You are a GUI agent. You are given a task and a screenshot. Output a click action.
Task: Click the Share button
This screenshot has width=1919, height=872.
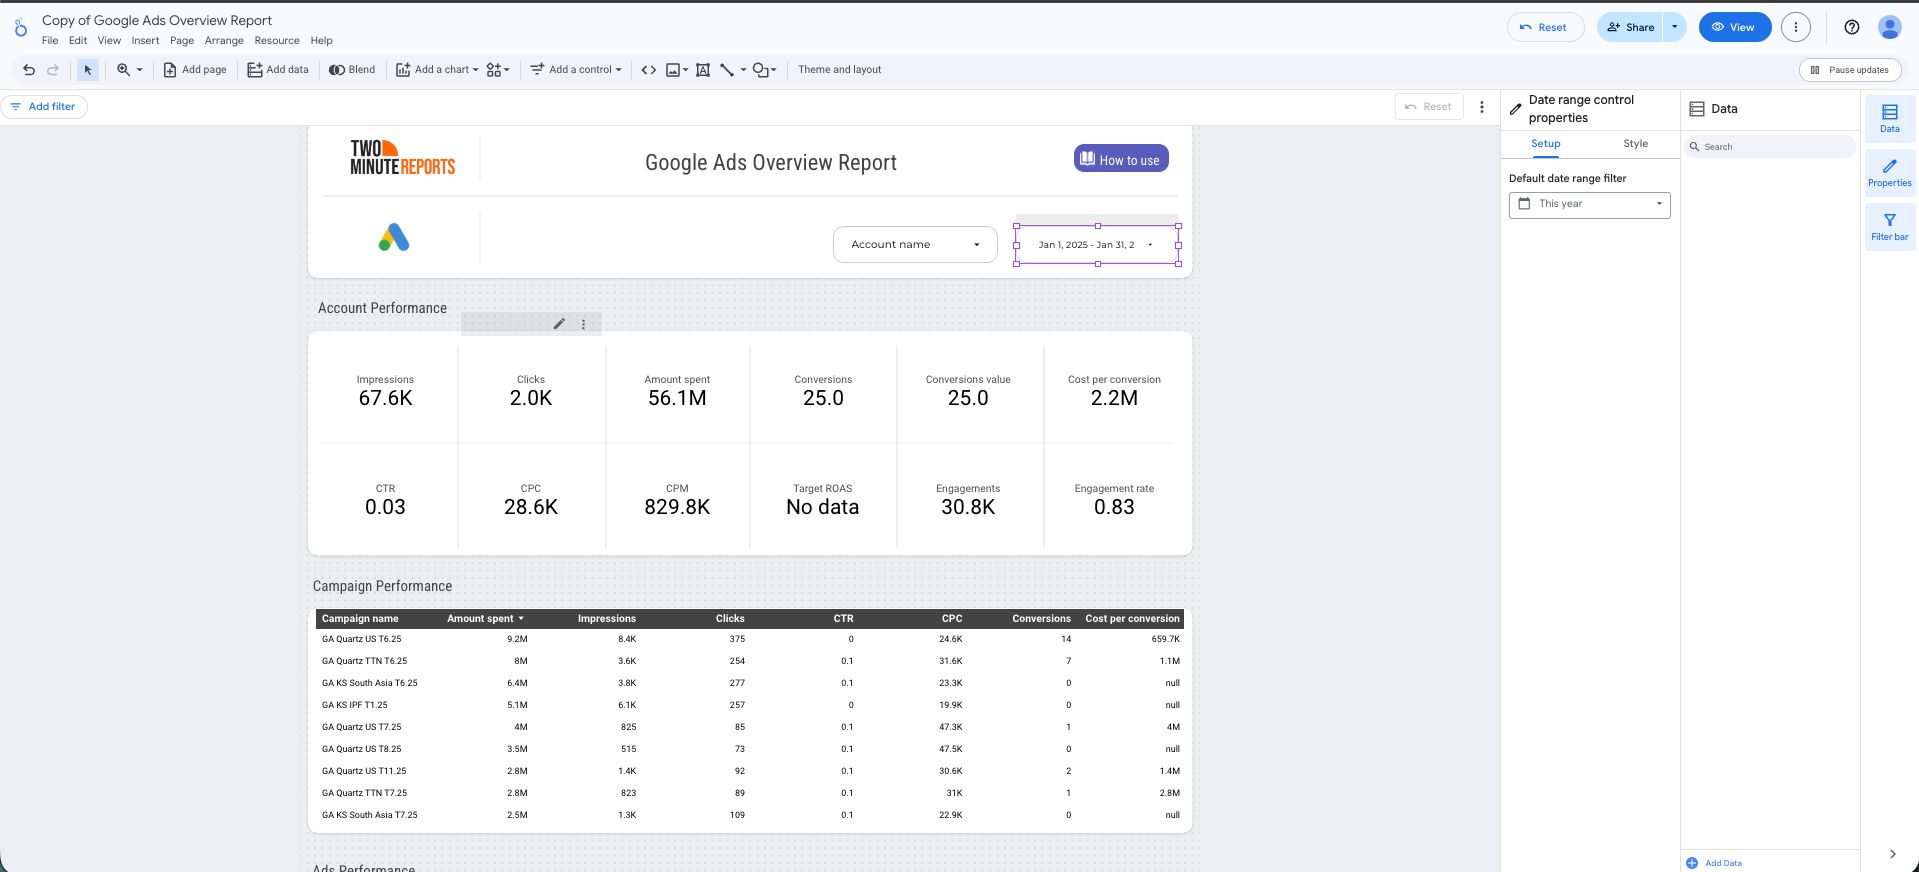coord(1630,27)
